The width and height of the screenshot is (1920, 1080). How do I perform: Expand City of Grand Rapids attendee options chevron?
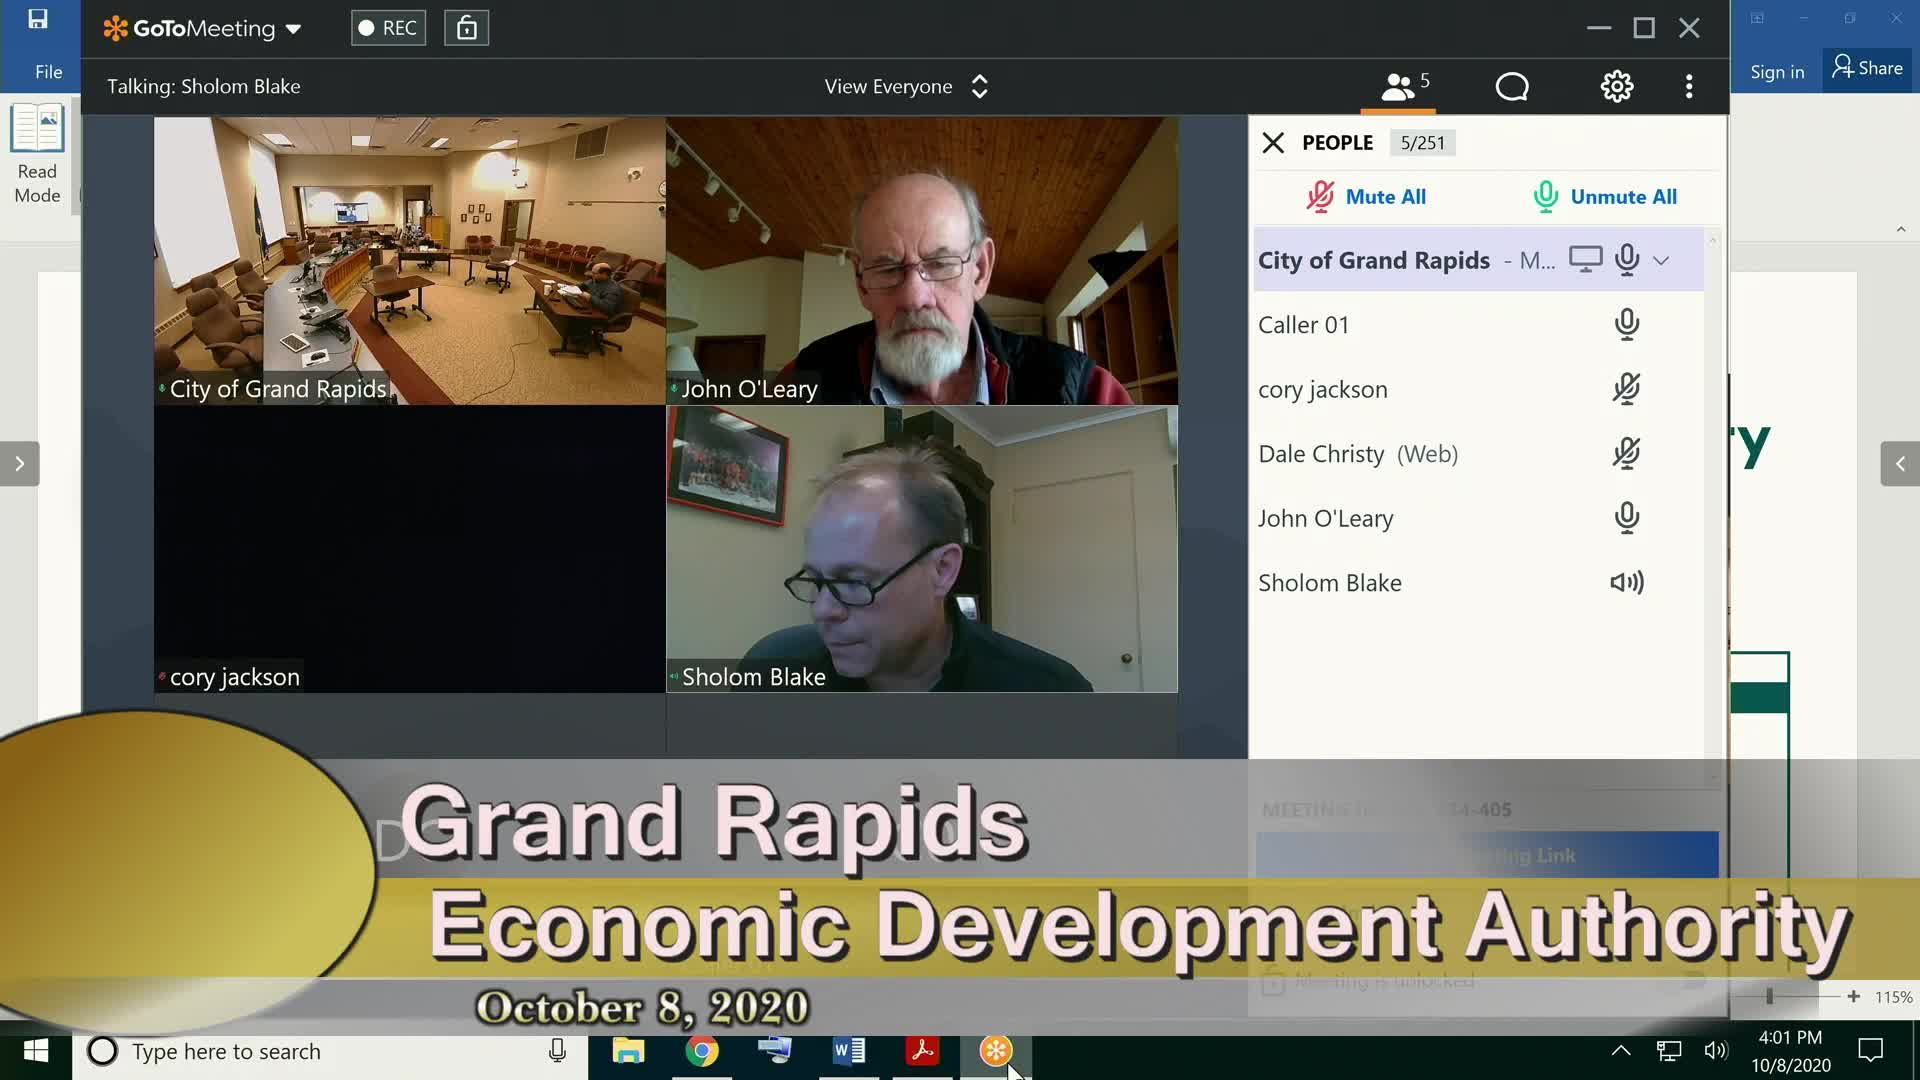pos(1661,261)
